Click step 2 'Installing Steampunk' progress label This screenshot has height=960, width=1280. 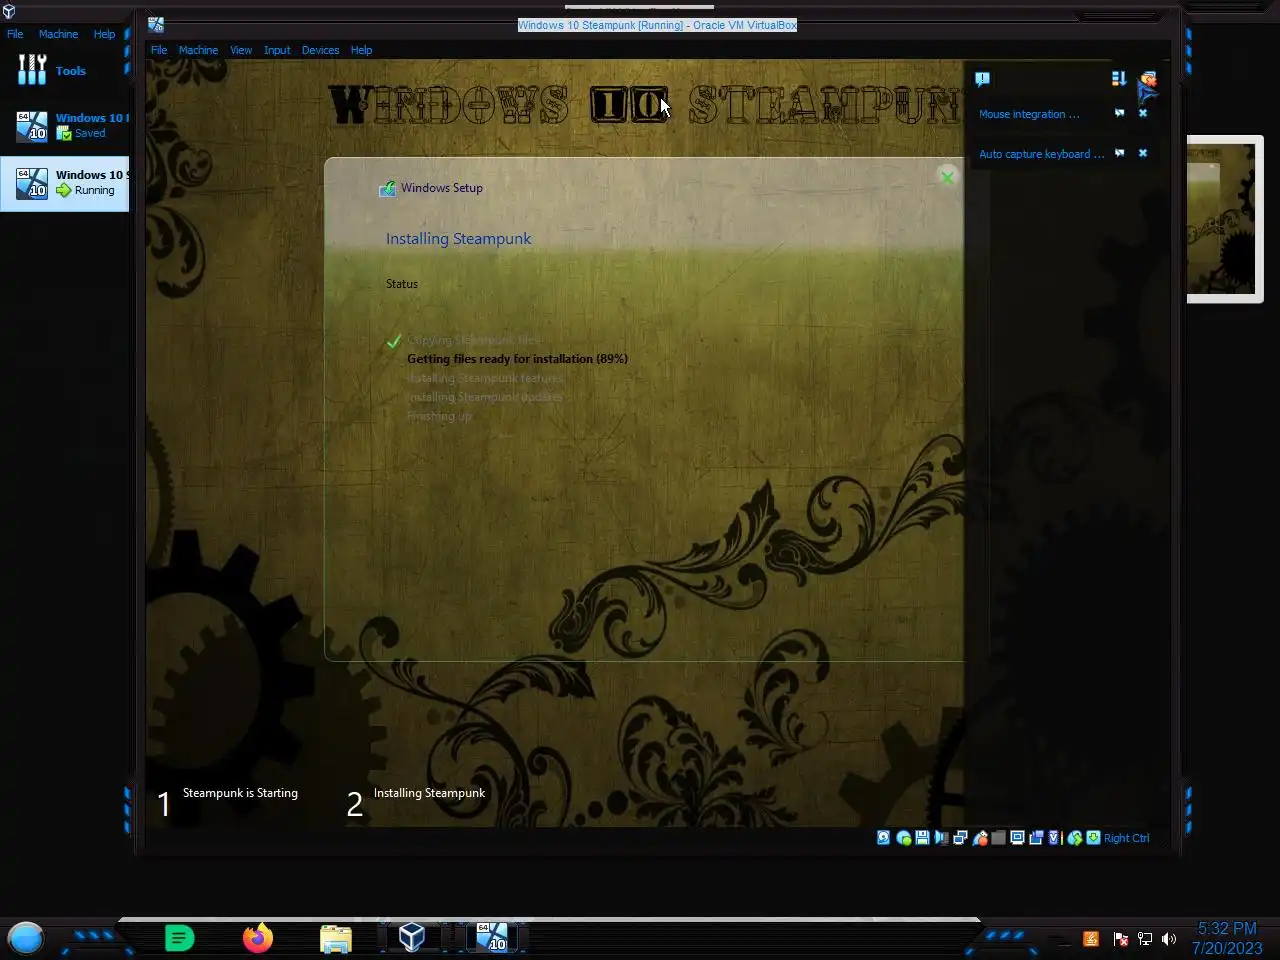(429, 793)
